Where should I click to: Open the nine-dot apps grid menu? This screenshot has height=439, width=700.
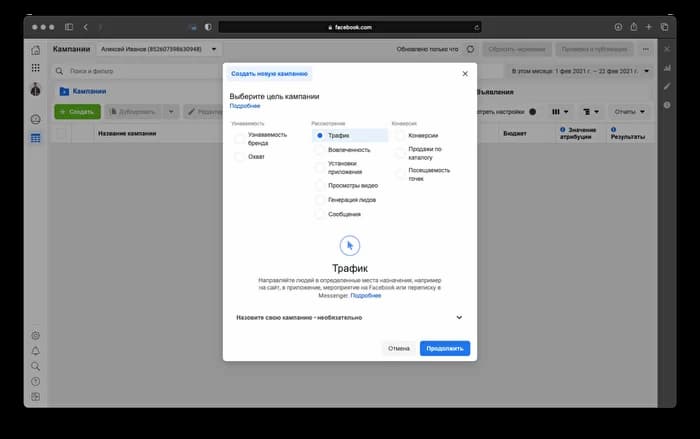[x=36, y=68]
